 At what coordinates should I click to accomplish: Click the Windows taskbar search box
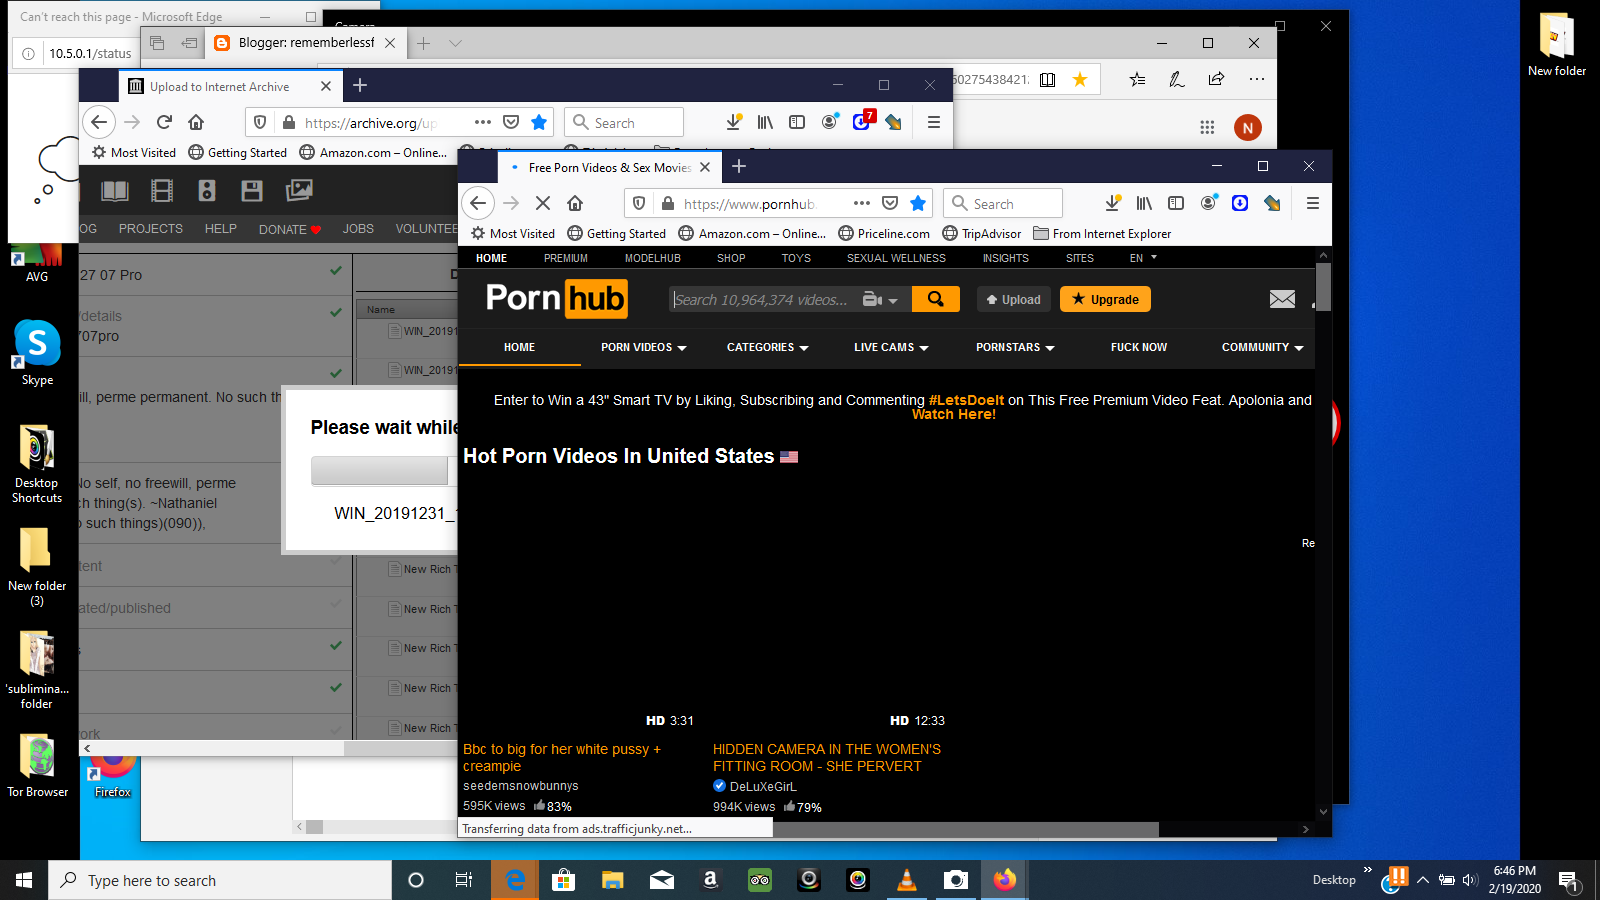[220, 880]
